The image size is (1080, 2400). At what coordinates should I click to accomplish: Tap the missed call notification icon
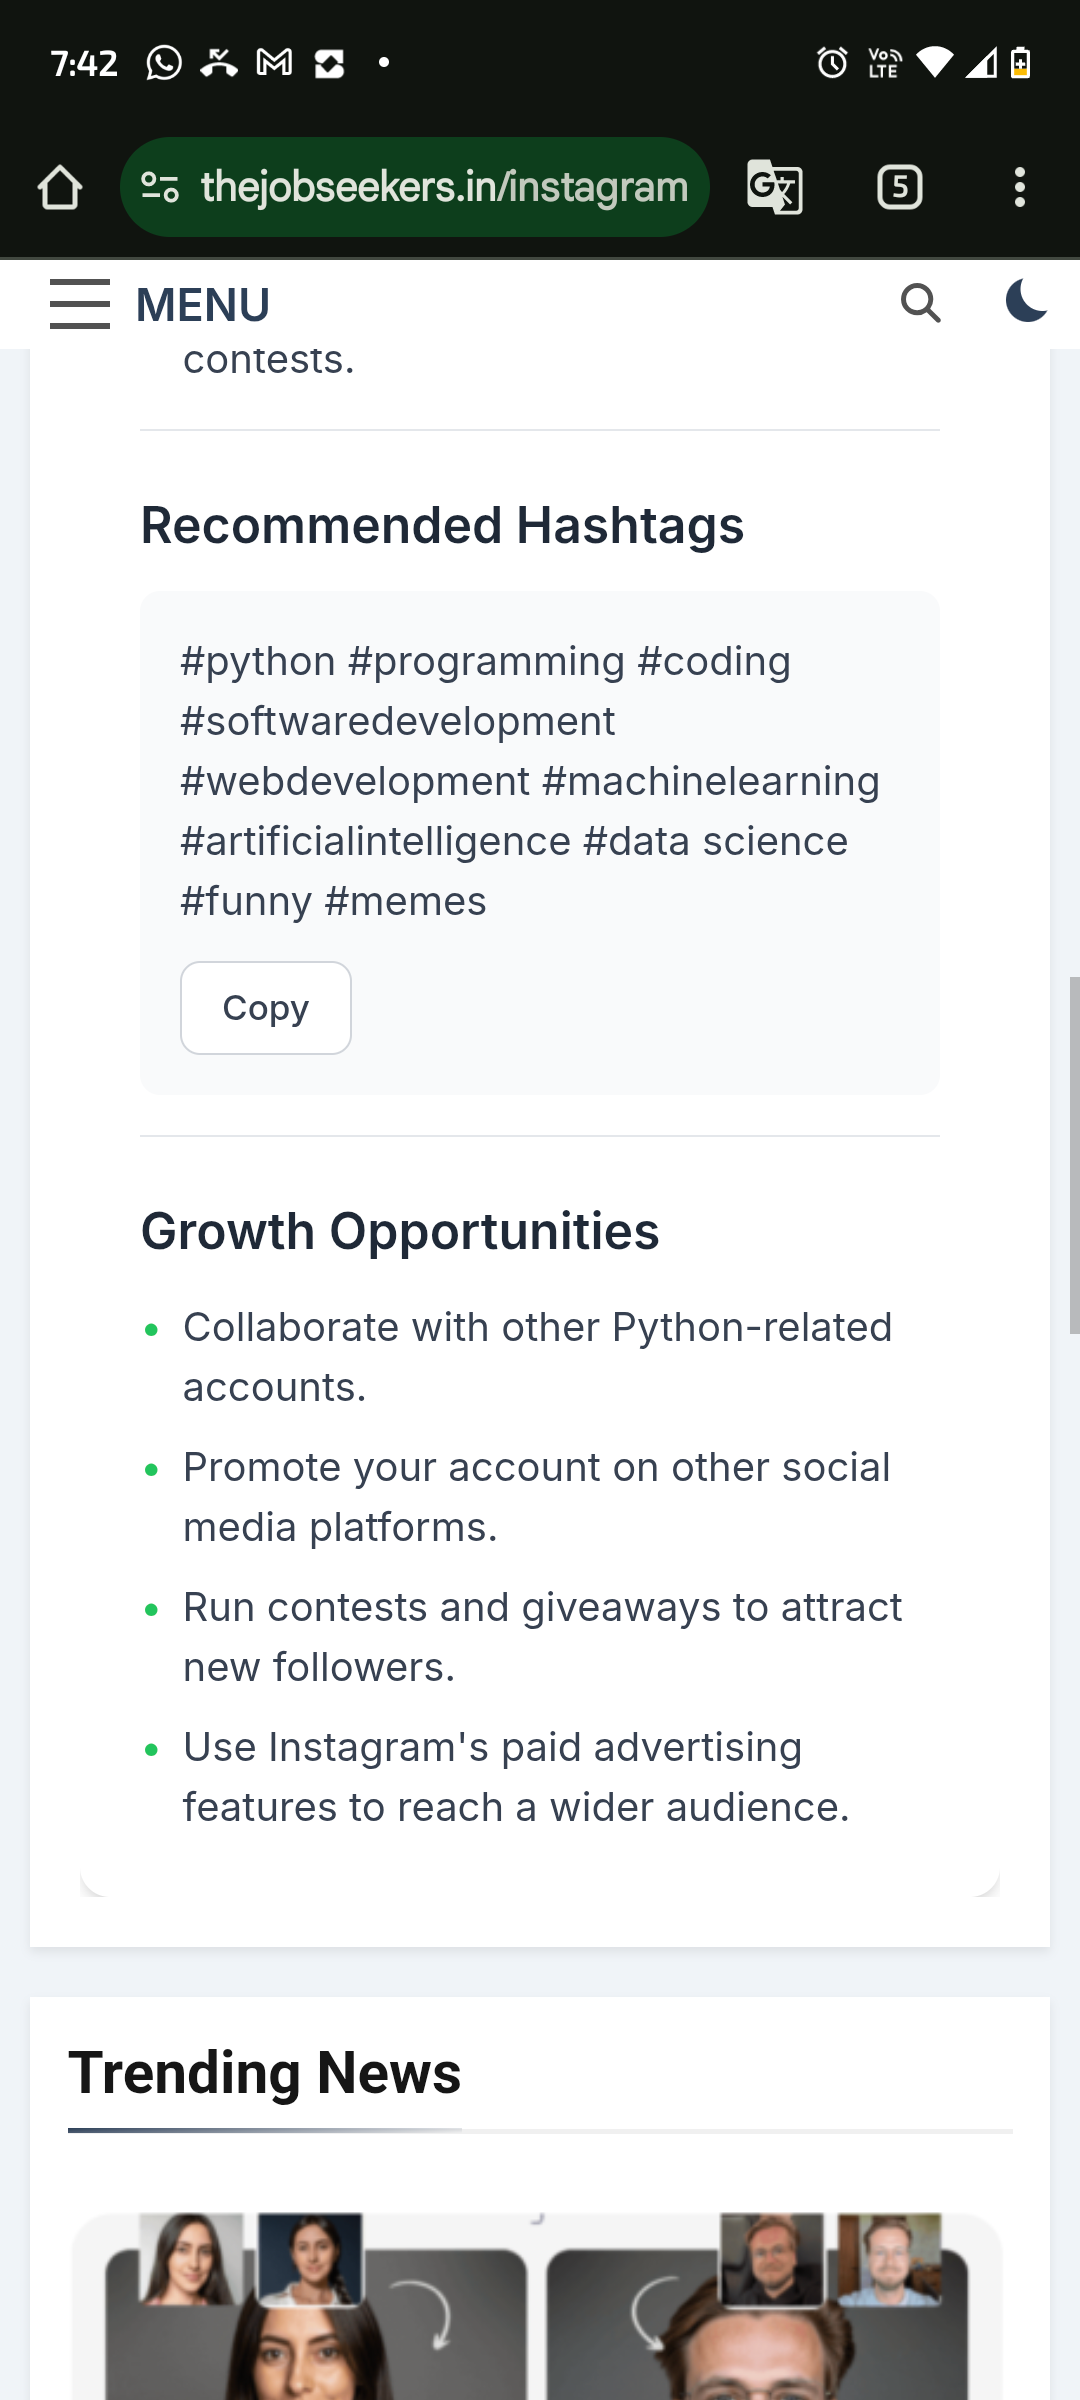pos(219,63)
